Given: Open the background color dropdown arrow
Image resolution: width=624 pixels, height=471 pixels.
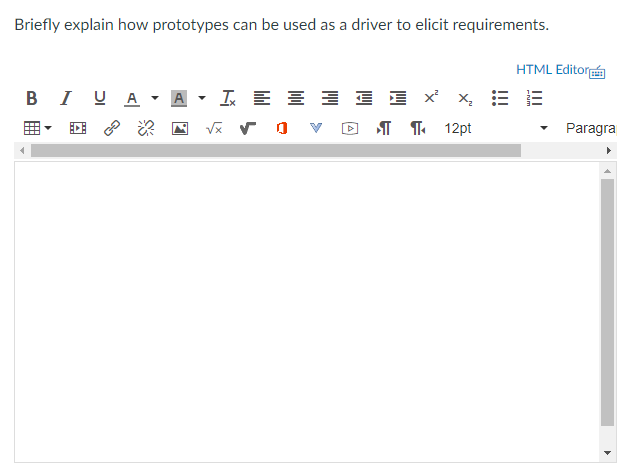Looking at the screenshot, I should point(202,98).
